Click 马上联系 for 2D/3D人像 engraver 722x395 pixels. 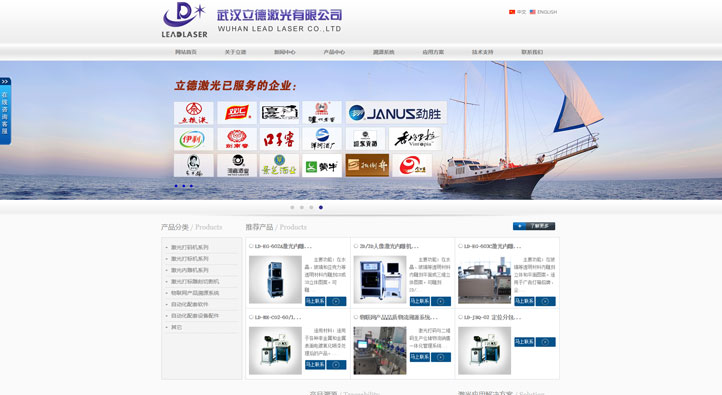[420, 301]
